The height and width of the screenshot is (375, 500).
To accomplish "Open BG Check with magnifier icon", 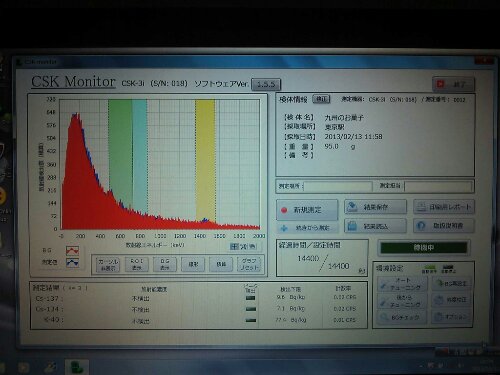I will pyautogui.click(x=402, y=317).
